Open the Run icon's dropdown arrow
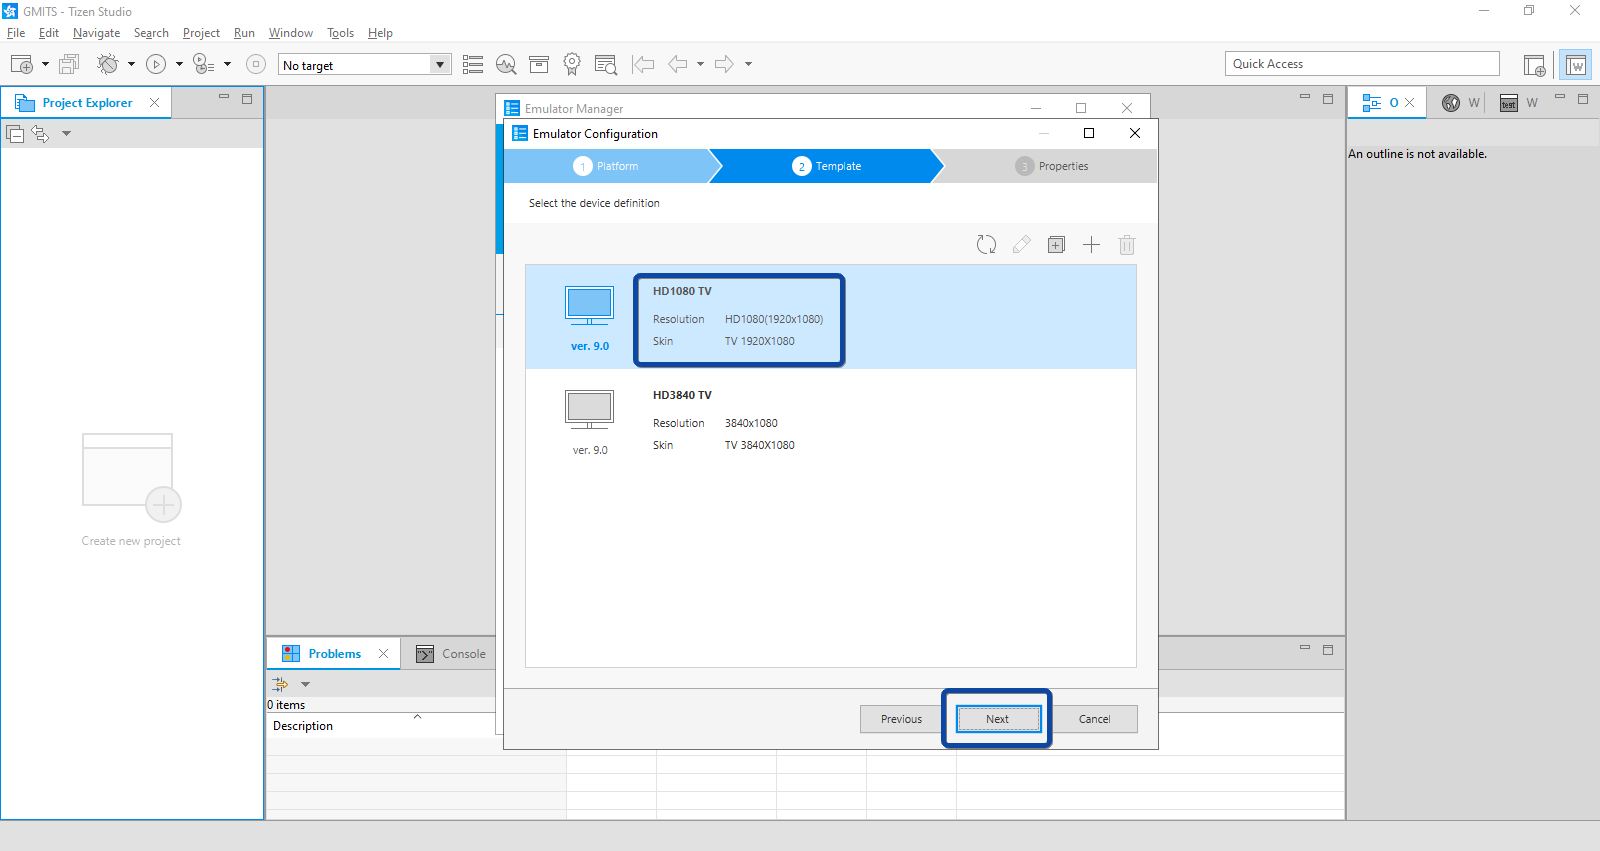 click(179, 64)
